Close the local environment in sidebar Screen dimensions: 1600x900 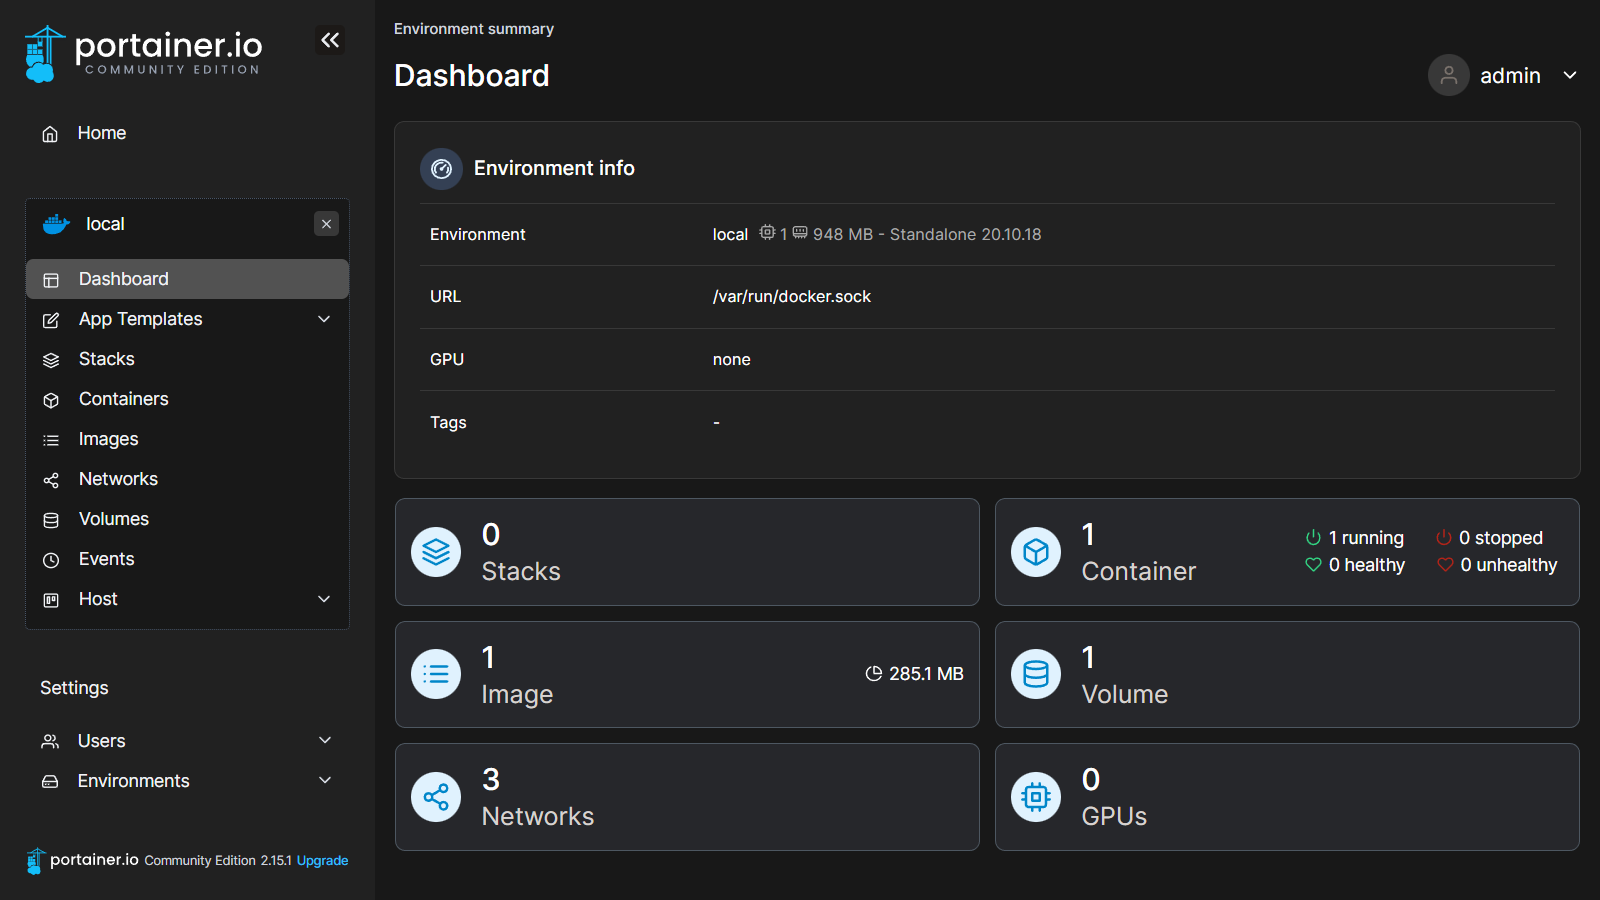click(x=326, y=224)
